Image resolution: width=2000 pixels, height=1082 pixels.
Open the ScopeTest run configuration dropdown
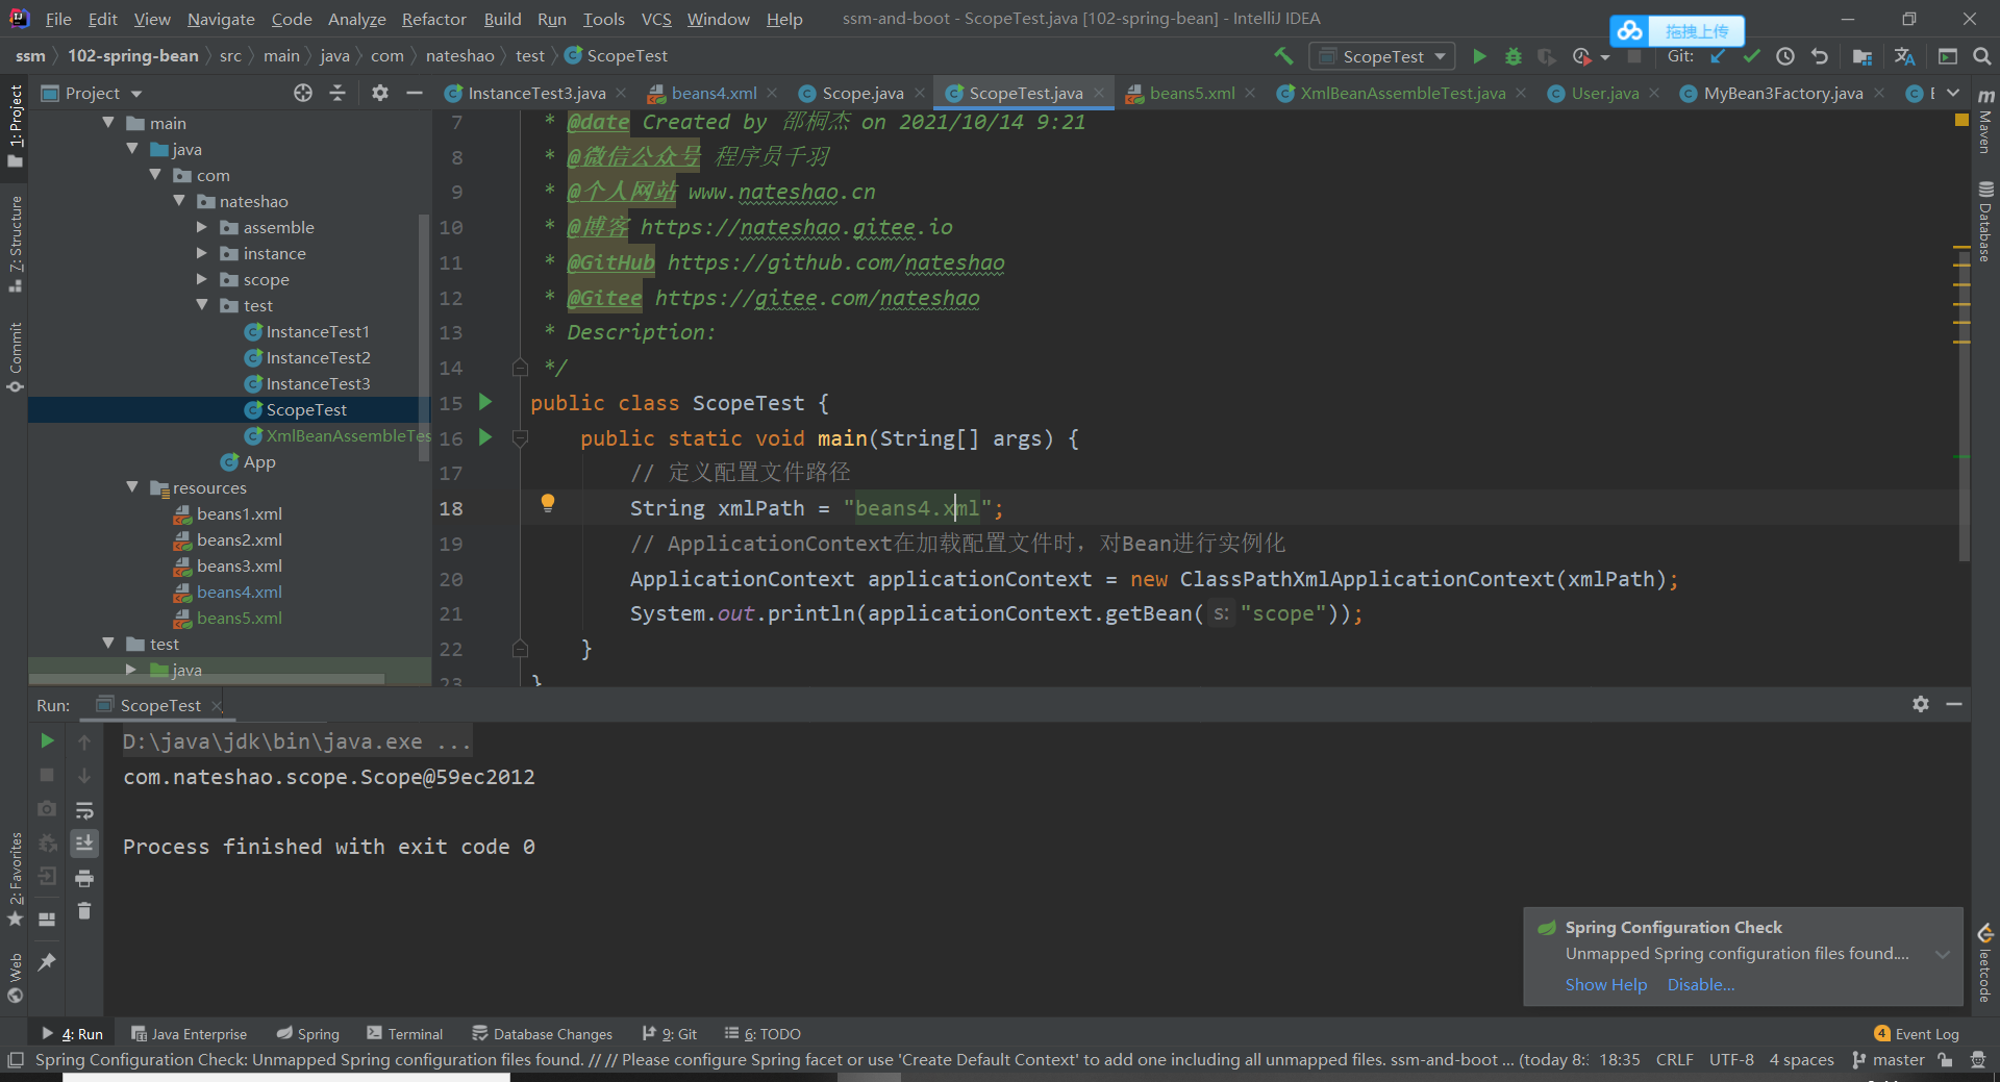coord(1383,56)
